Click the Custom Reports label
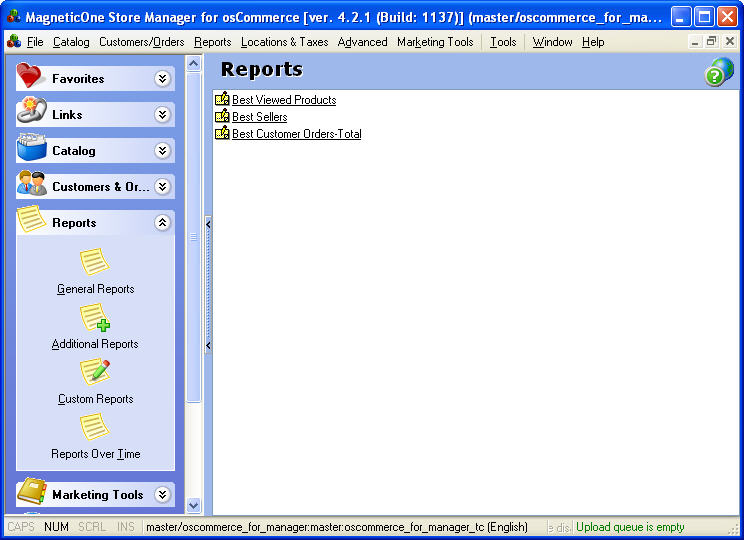 95,399
